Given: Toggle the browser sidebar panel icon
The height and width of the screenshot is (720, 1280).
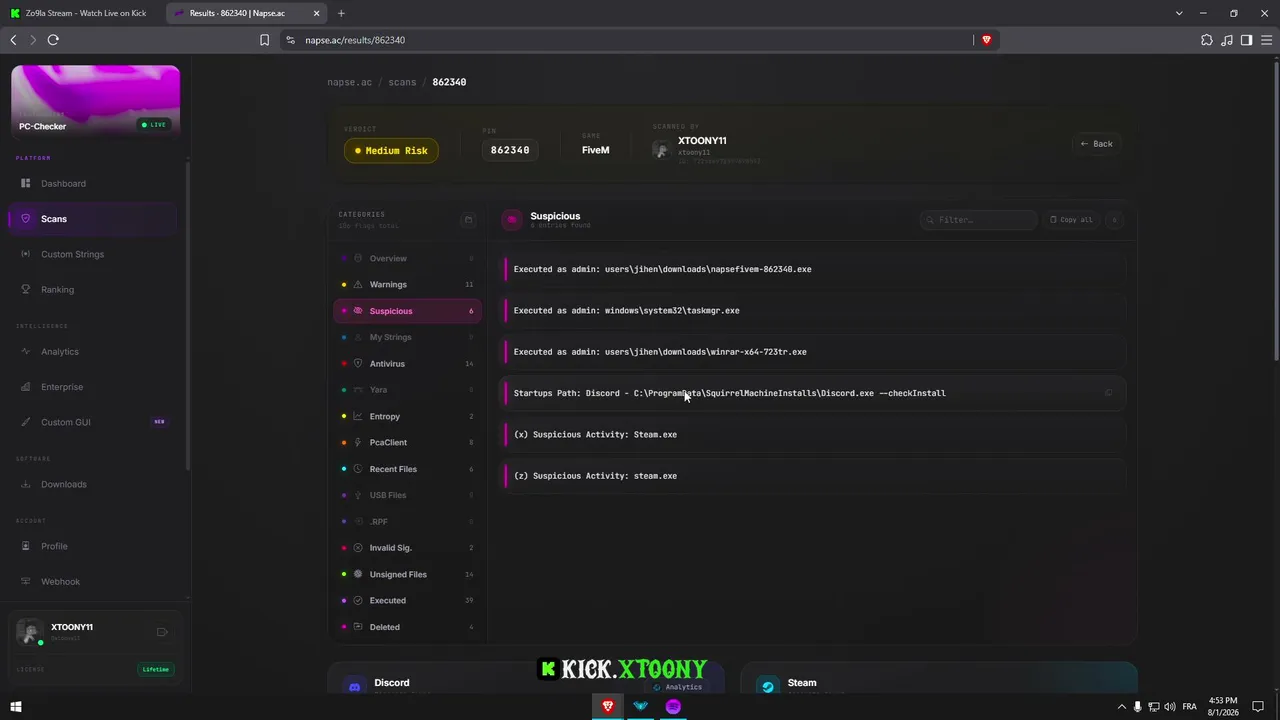Looking at the screenshot, I should click(1247, 40).
